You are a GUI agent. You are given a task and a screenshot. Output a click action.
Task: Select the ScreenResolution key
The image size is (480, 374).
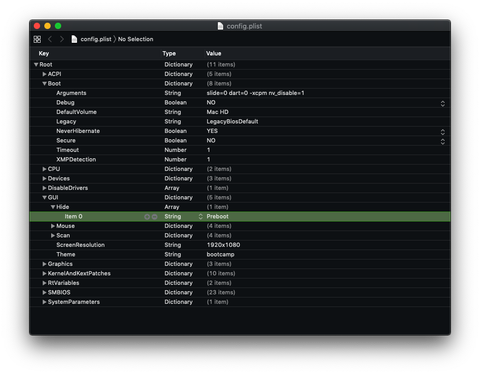[80, 245]
